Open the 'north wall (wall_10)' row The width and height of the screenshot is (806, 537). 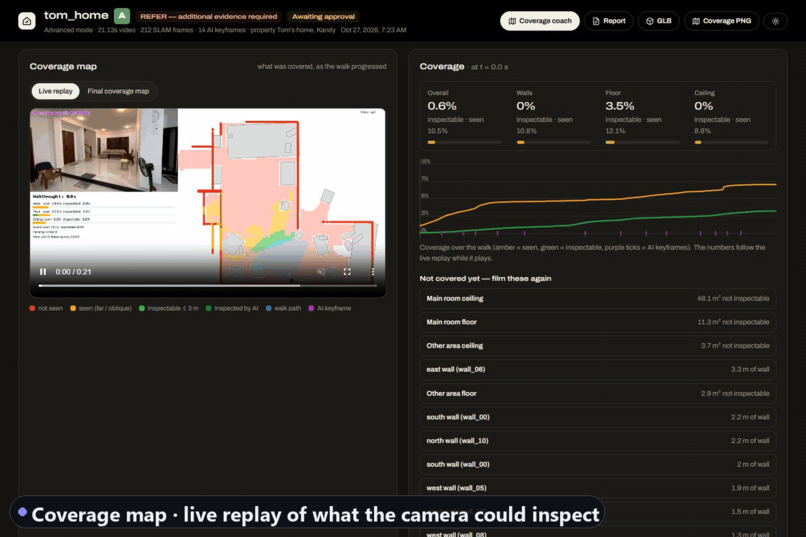tap(597, 441)
